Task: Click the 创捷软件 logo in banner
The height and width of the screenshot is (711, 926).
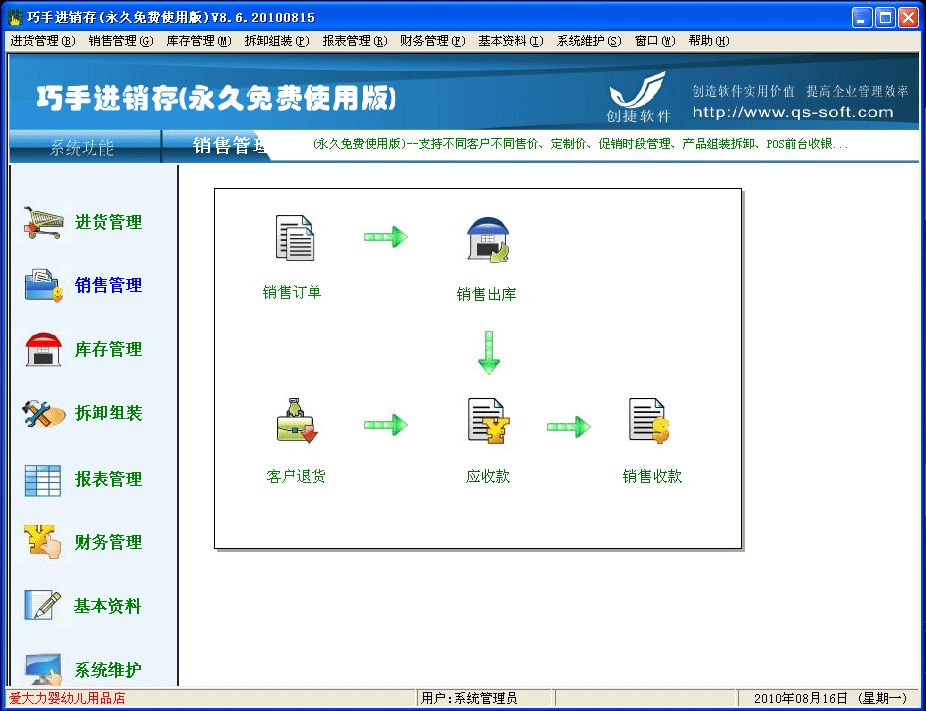Action: click(638, 97)
